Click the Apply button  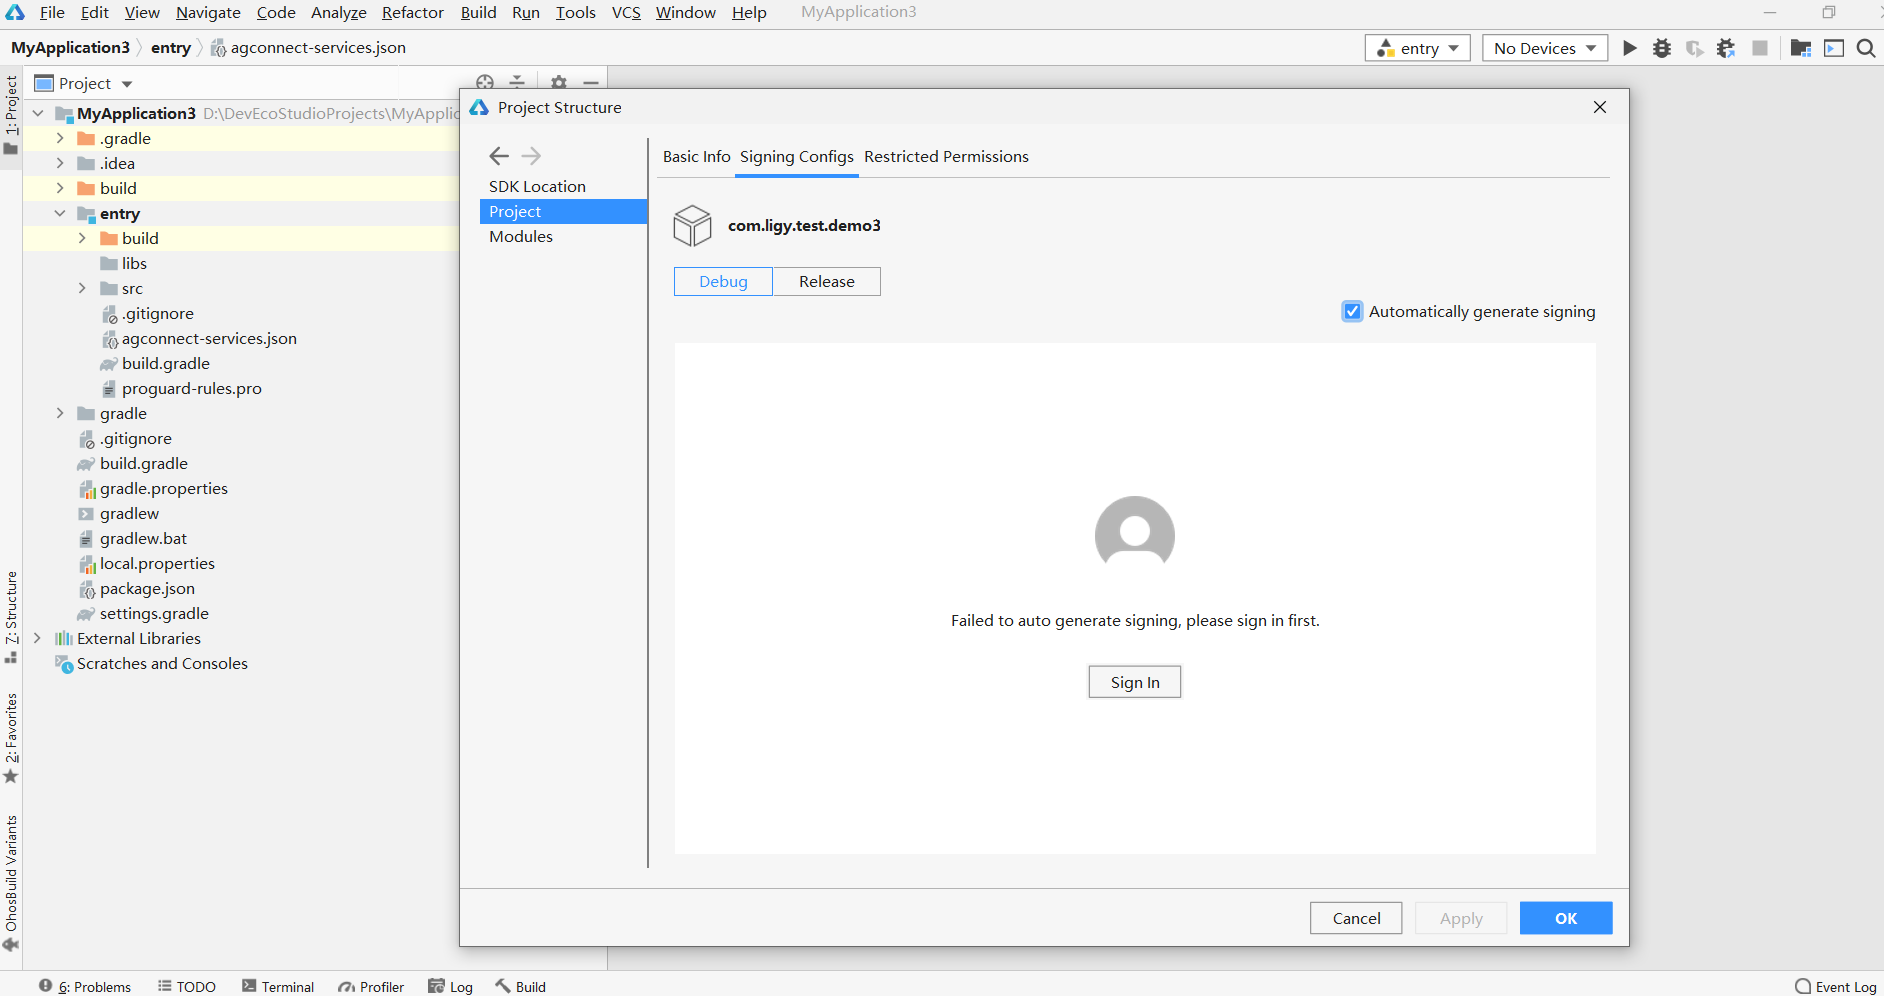coord(1461,918)
